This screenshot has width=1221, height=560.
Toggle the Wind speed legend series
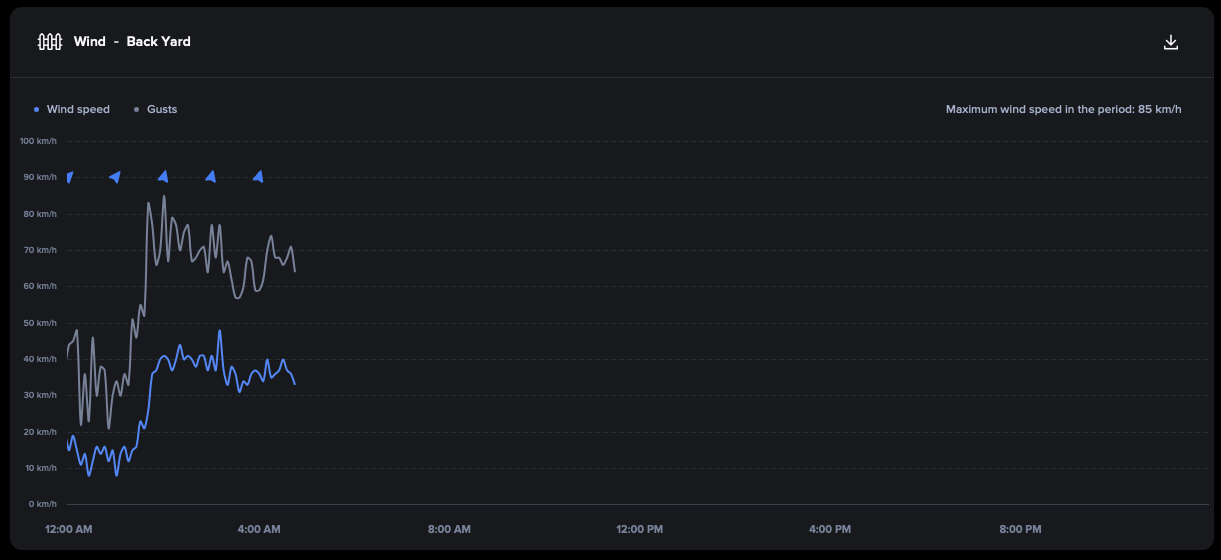(x=72, y=109)
